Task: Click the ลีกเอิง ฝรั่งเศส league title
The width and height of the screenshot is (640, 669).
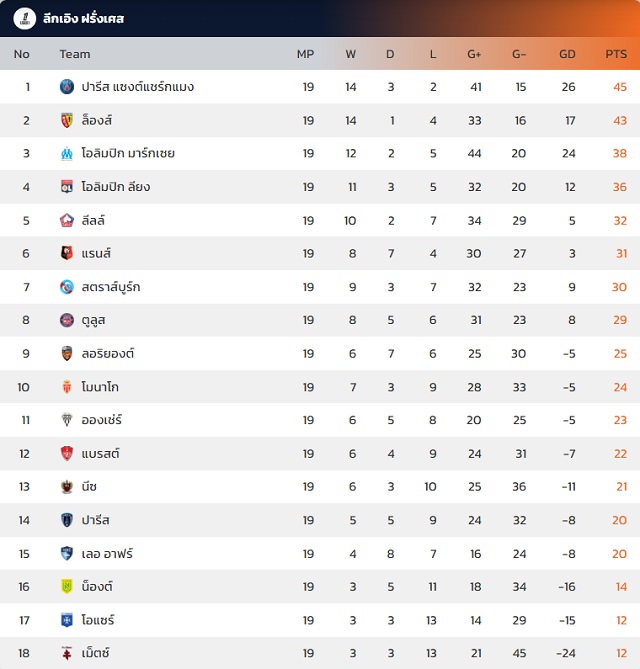Action: (84, 19)
